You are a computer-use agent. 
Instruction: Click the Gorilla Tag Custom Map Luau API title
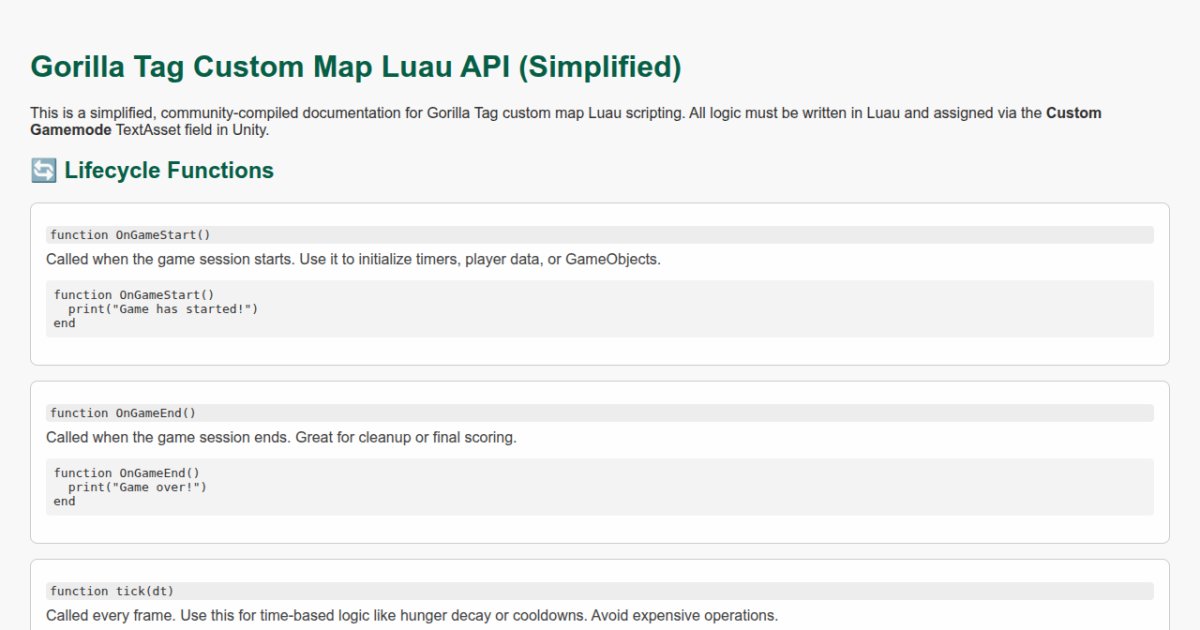(x=355, y=67)
